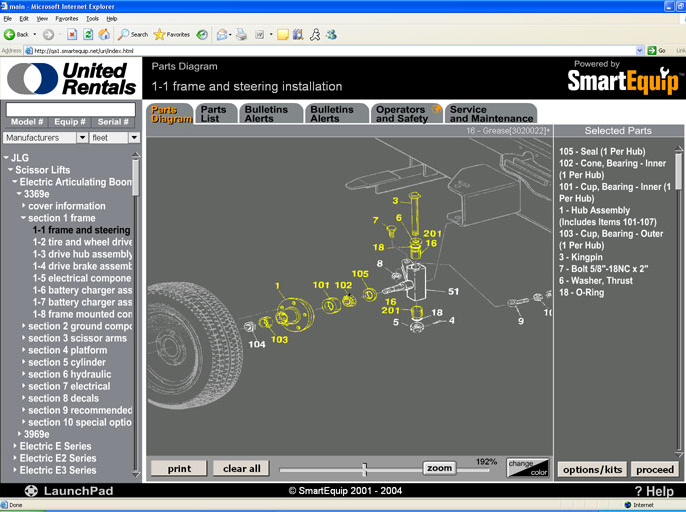Click the zoom button
The height and width of the screenshot is (512, 686).
tap(439, 468)
